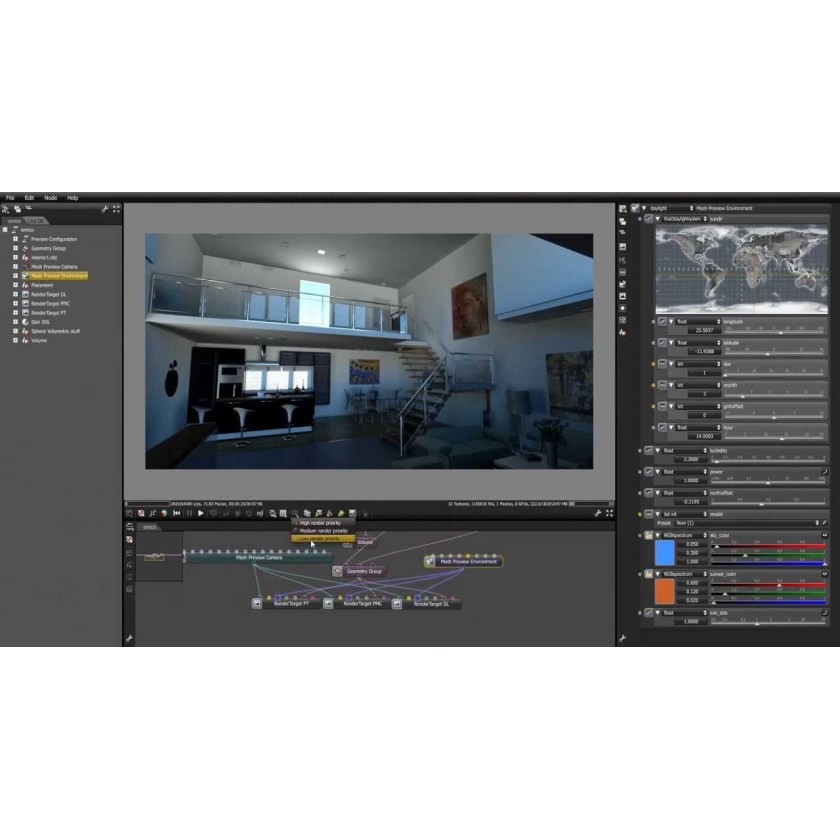Click the red cube icon in node graph sidebar

130,539
